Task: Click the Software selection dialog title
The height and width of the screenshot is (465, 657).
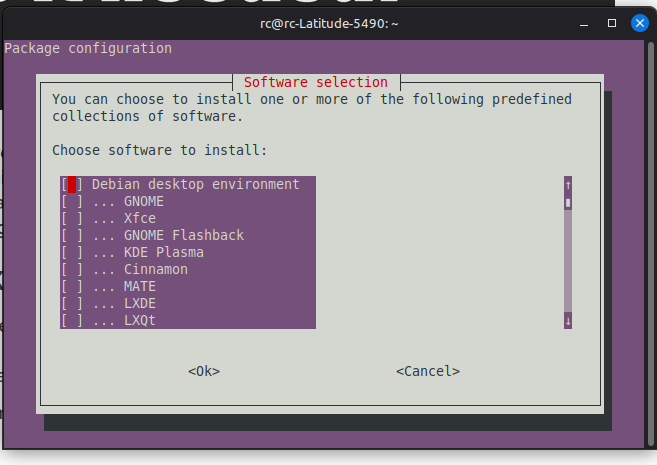Action: (316, 82)
